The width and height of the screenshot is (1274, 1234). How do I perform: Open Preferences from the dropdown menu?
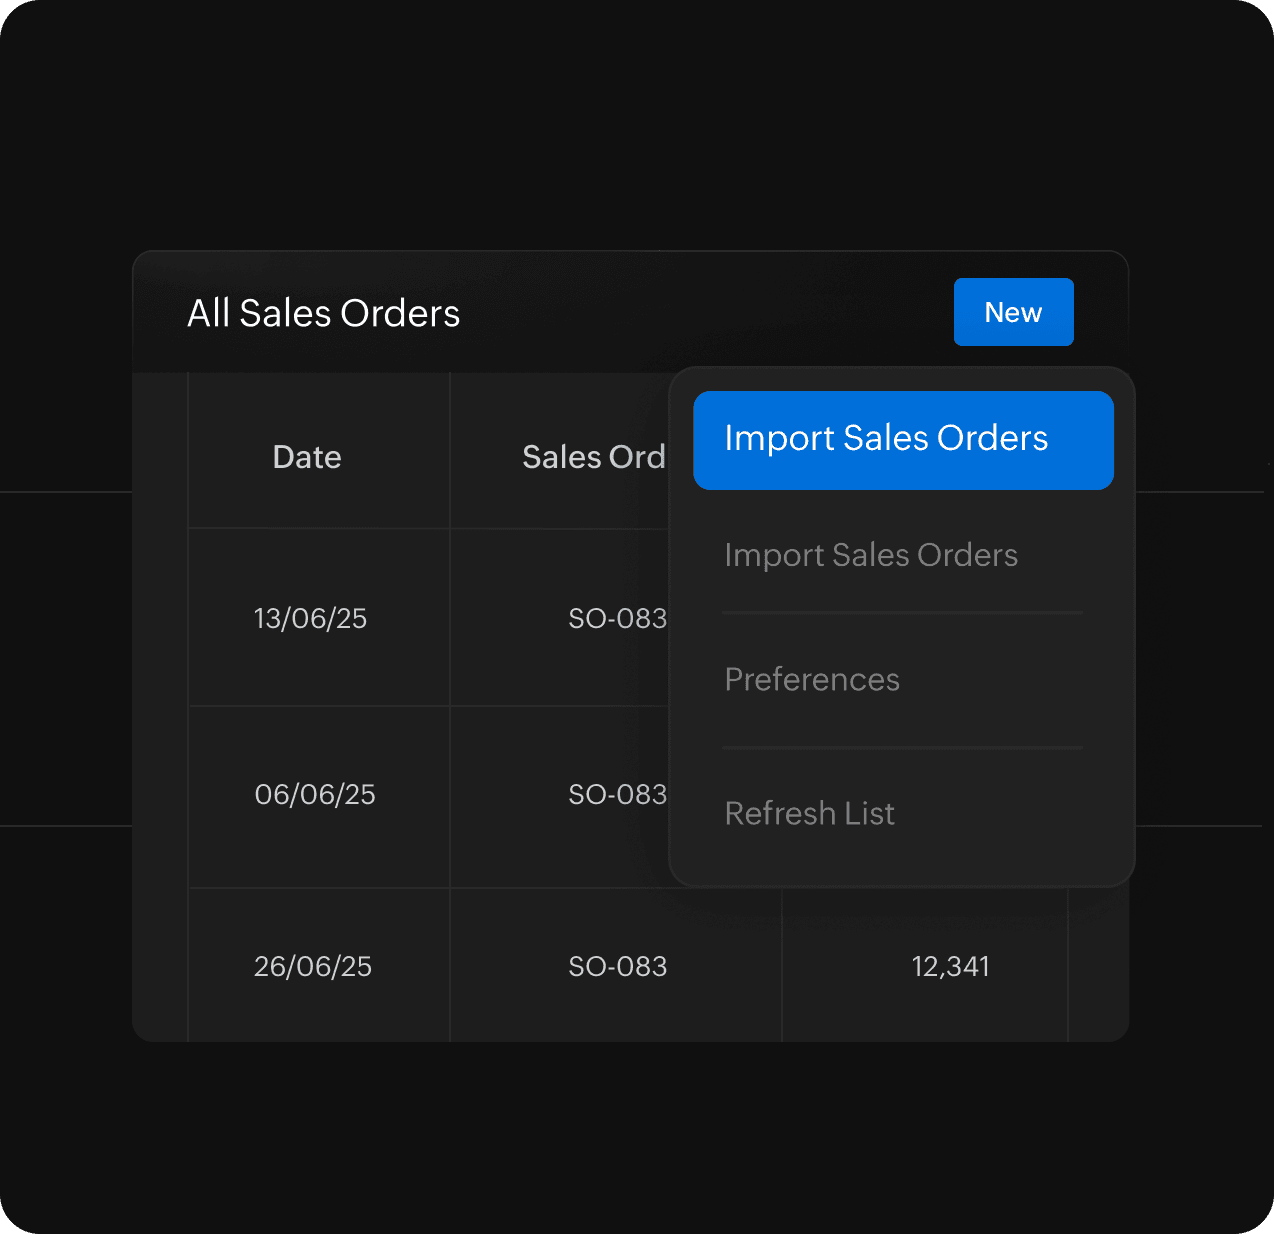812,680
